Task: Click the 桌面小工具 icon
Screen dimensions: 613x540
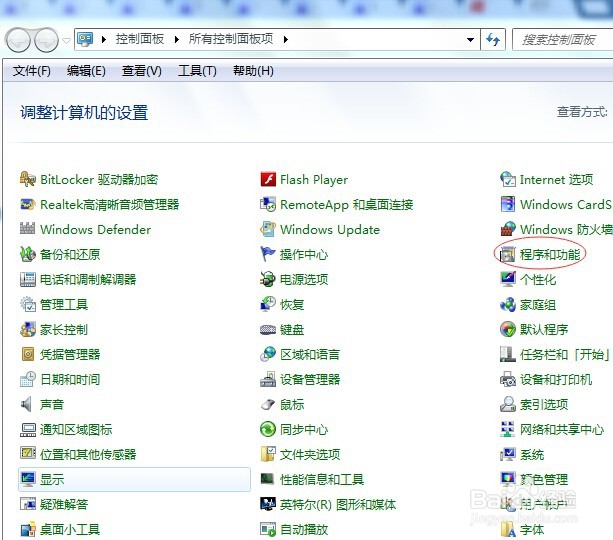Action: point(27,529)
